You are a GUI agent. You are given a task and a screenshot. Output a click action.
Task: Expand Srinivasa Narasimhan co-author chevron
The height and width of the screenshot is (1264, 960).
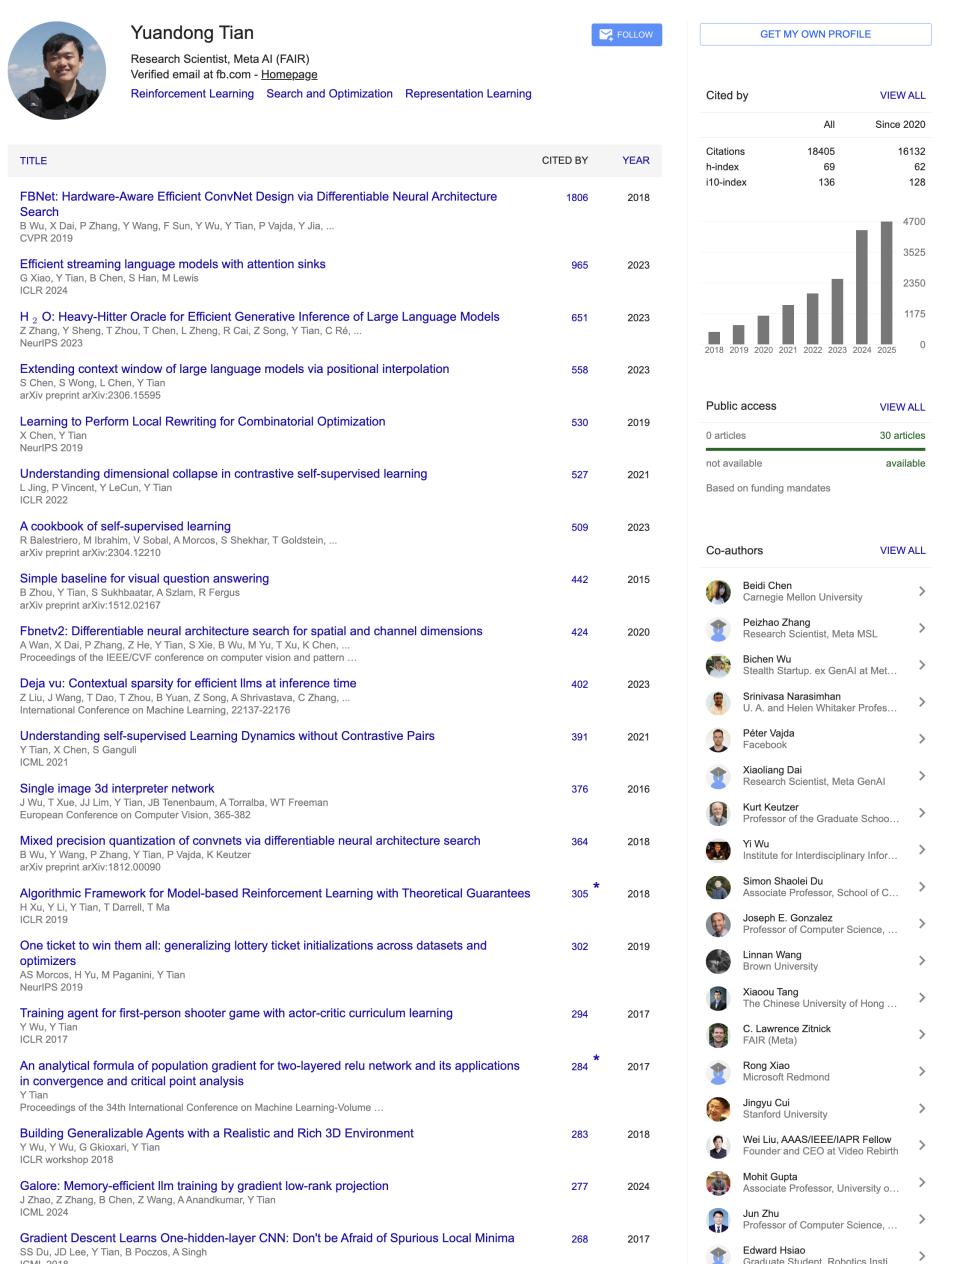click(921, 703)
